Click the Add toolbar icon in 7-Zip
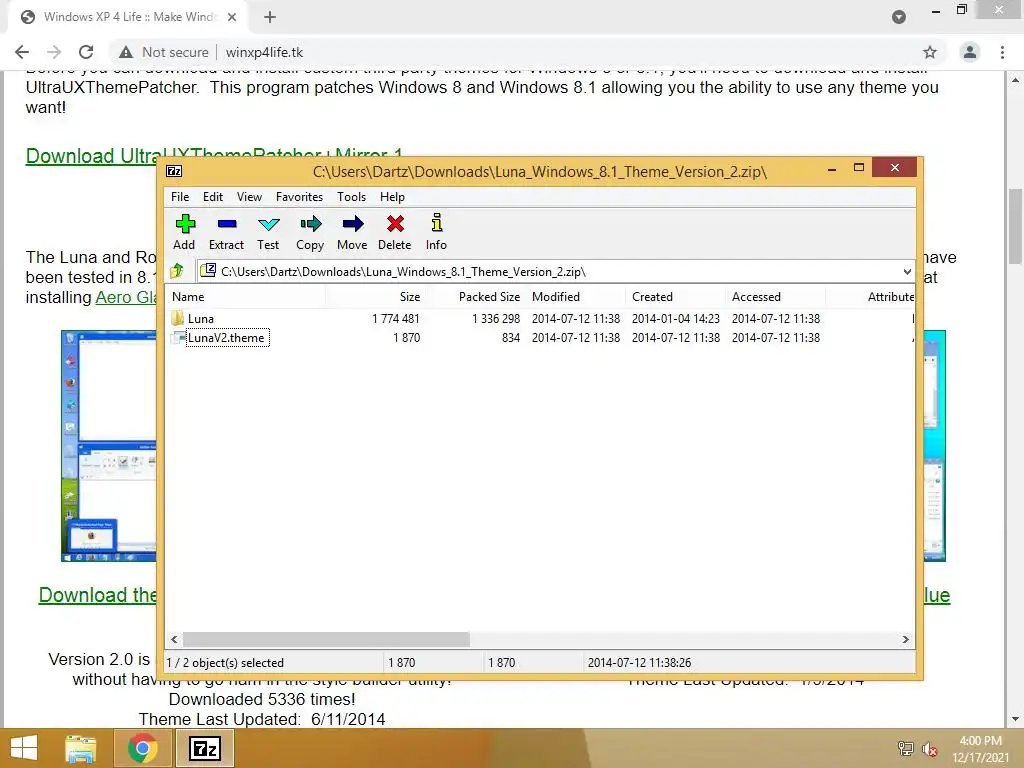The image size is (1024, 768). click(185, 225)
